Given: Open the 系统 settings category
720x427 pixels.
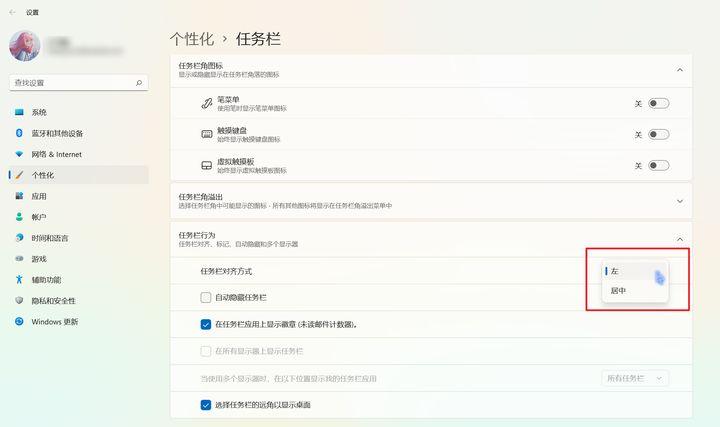Looking at the screenshot, I should [x=79, y=112].
